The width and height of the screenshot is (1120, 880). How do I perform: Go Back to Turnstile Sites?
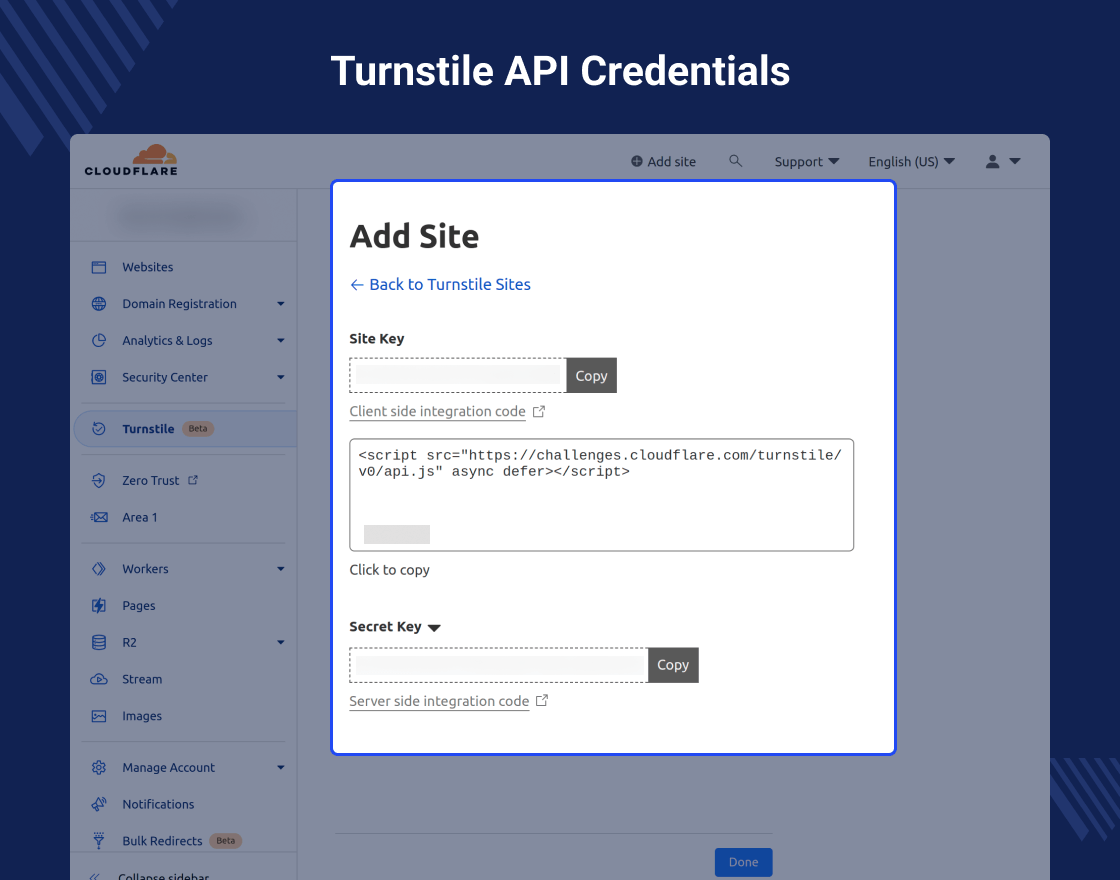pyautogui.click(x=450, y=284)
